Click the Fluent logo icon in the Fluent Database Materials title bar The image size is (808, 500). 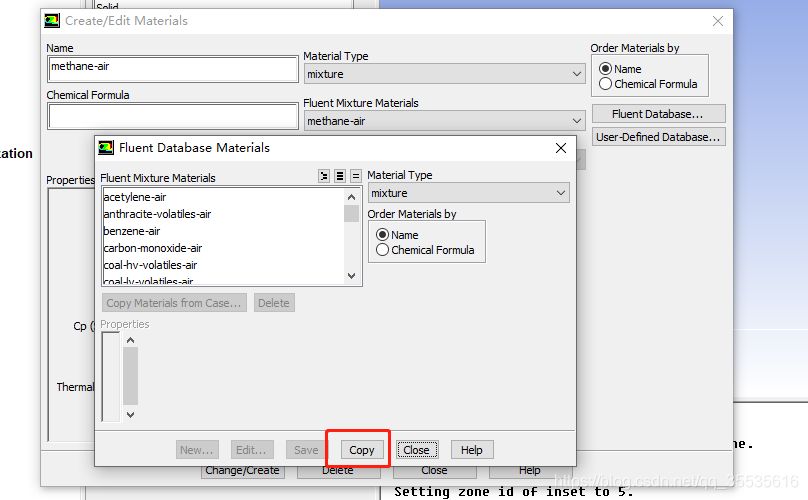point(106,148)
